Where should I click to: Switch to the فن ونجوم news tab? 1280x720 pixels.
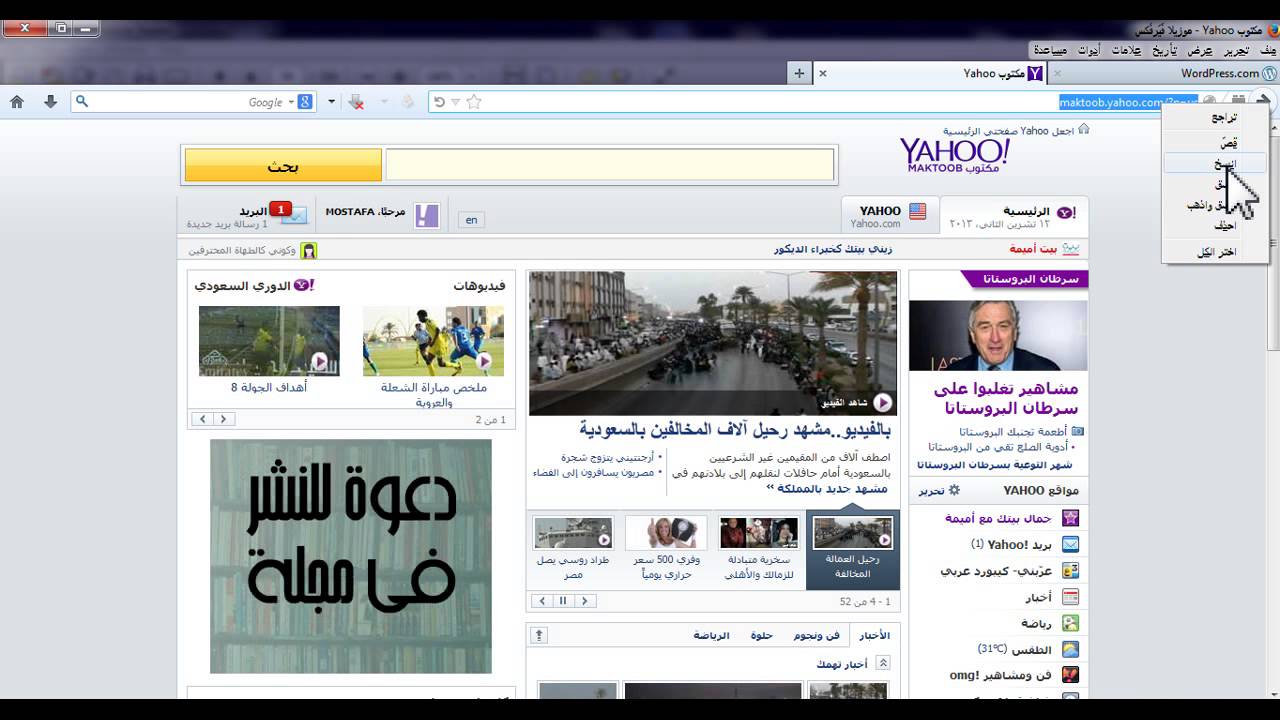816,635
